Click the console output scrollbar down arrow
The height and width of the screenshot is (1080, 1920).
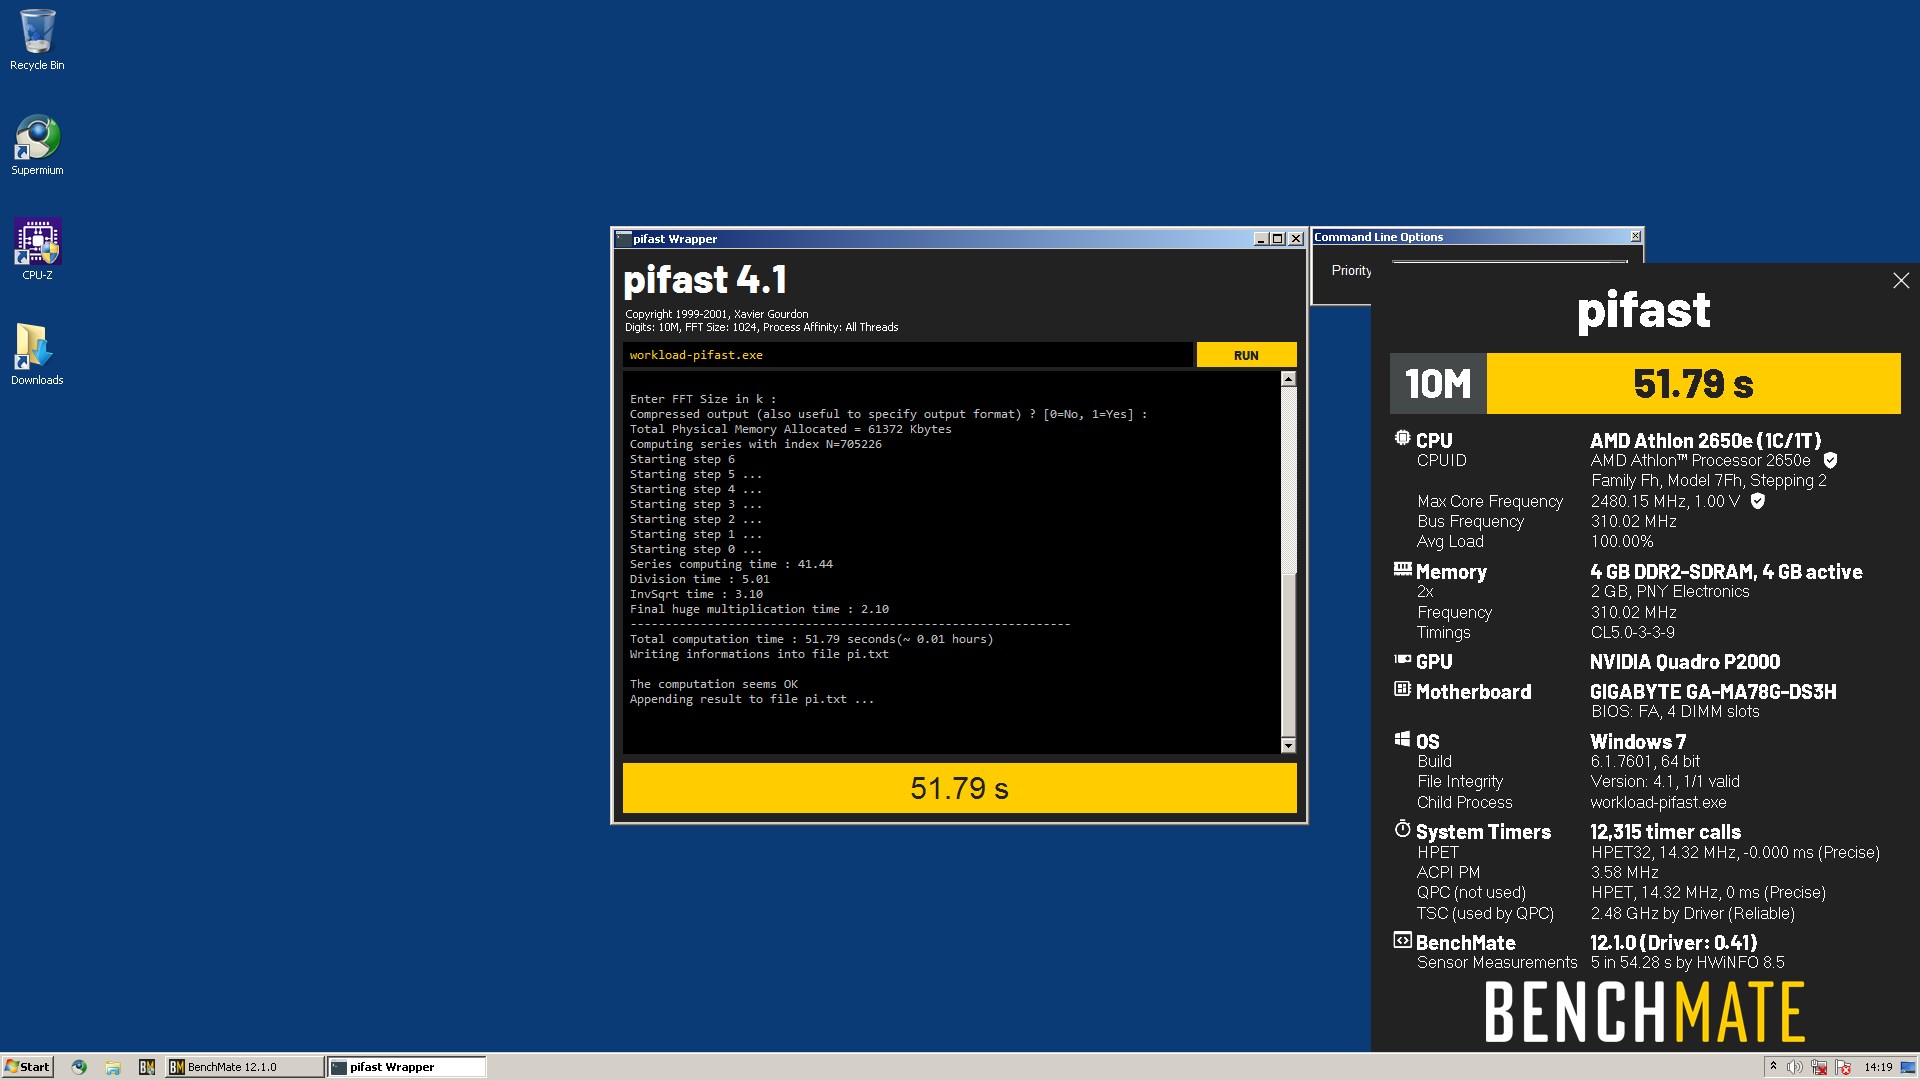(1288, 745)
